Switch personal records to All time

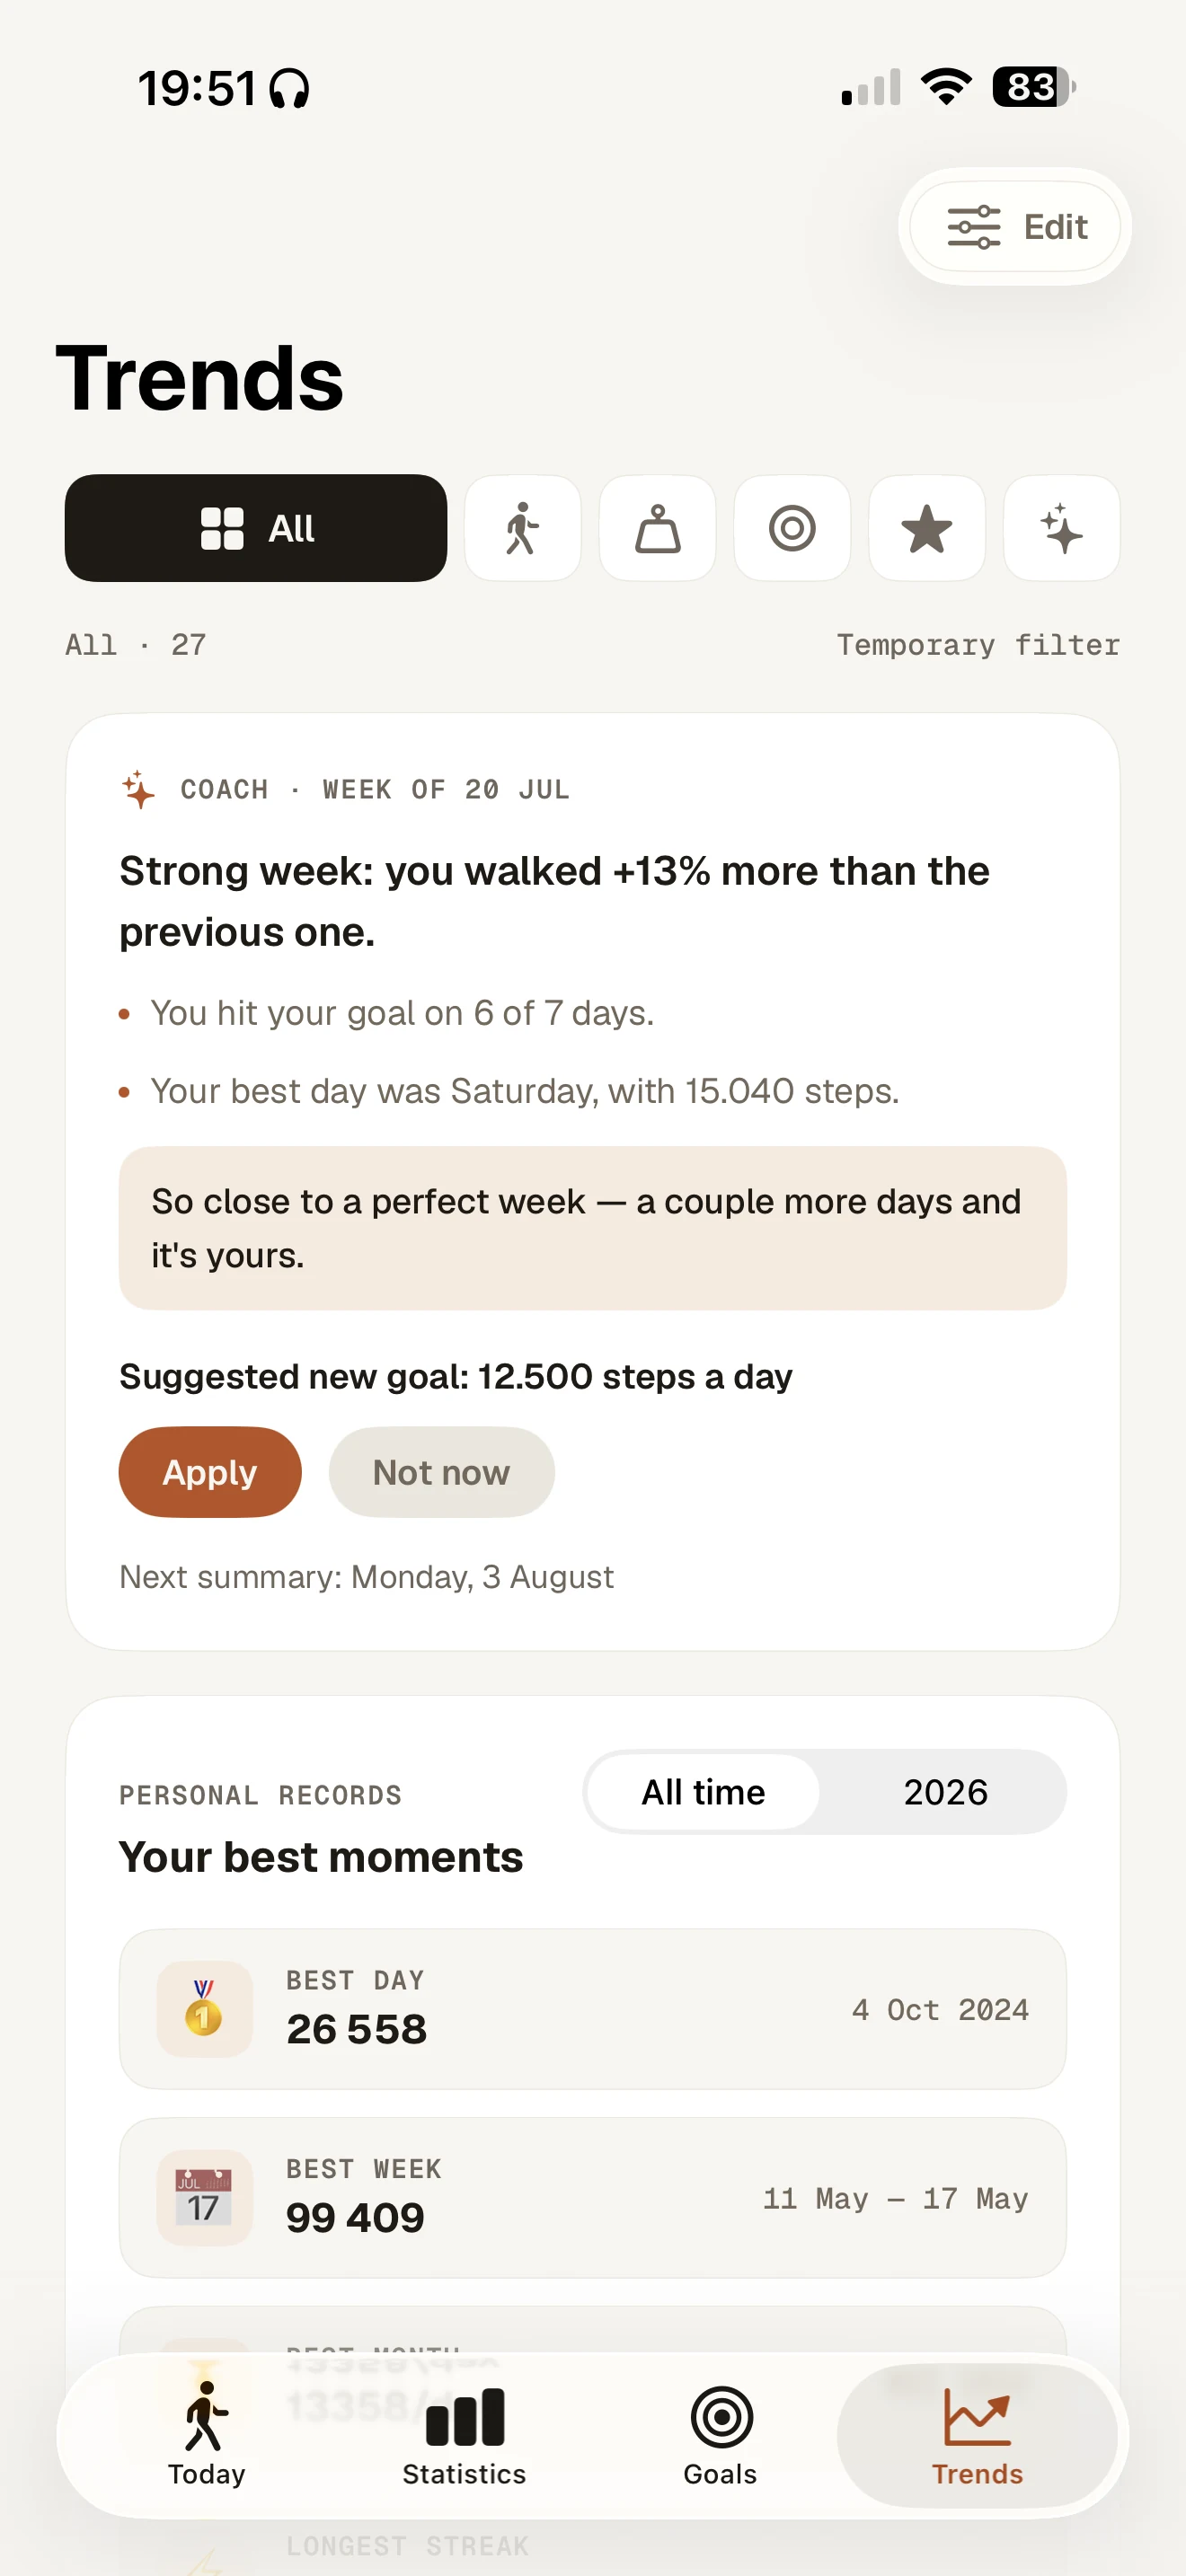pyautogui.click(x=703, y=1792)
